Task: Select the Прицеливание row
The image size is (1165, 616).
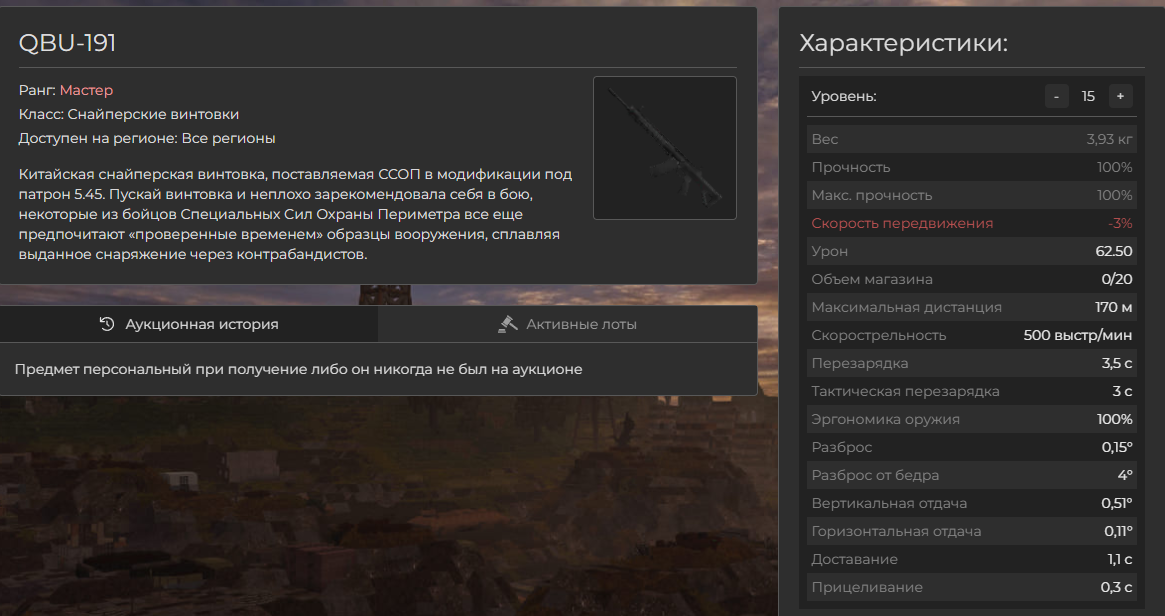Action: coord(972,587)
